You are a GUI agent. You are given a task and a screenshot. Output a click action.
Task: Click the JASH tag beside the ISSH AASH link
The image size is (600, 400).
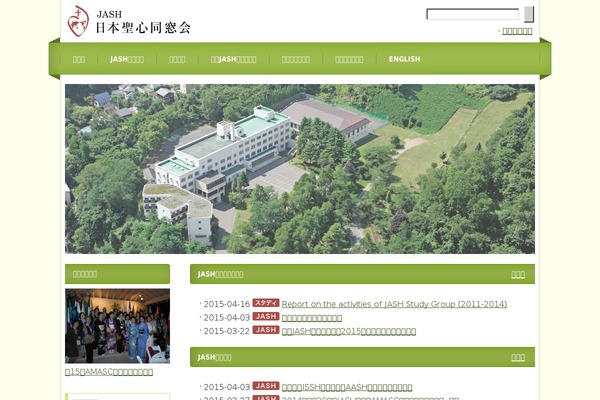pos(266,385)
